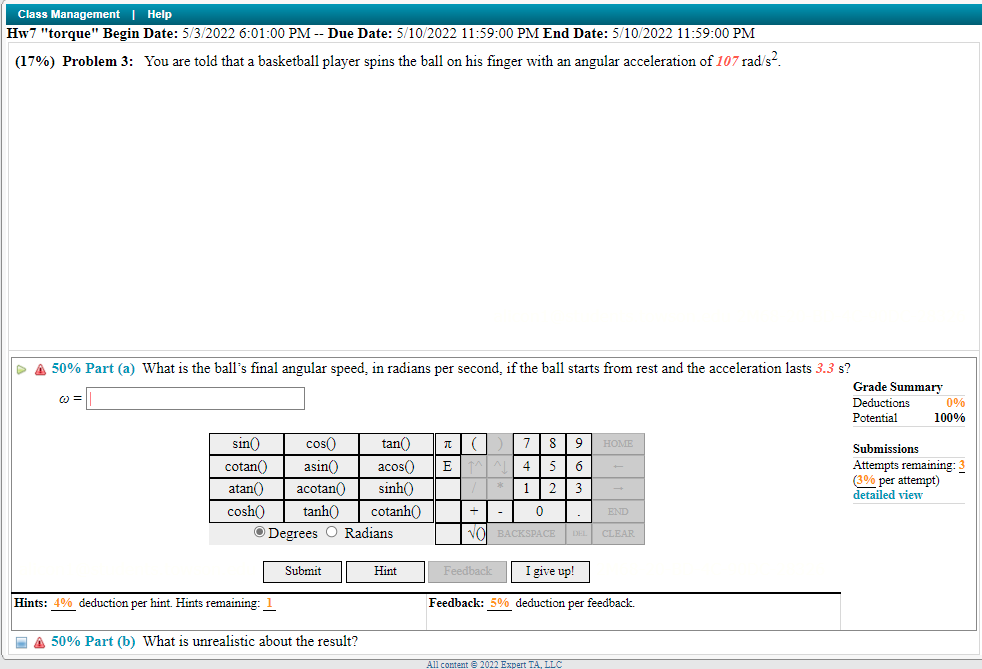
Task: Open the detailed view link
Action: pyautogui.click(x=887, y=494)
